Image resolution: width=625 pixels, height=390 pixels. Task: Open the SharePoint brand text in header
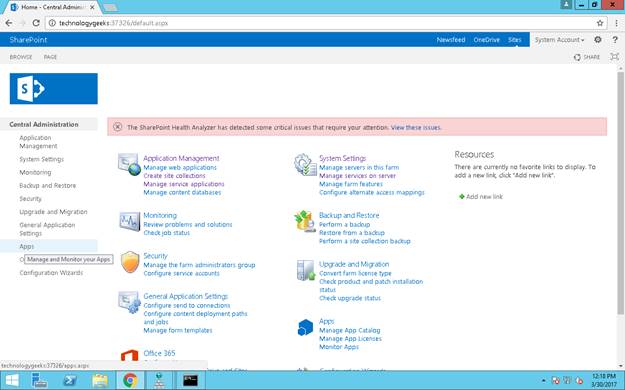tap(28, 40)
